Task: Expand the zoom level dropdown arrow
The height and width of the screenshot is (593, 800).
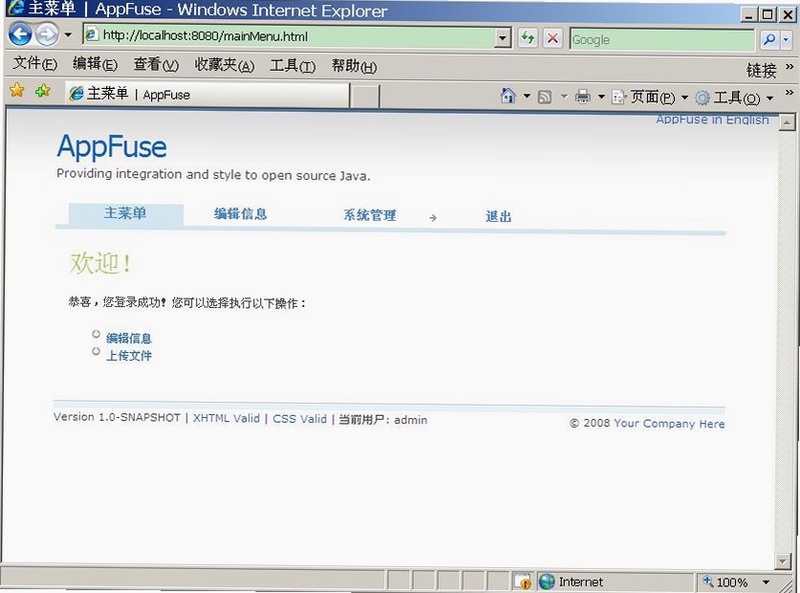Action: (x=766, y=582)
